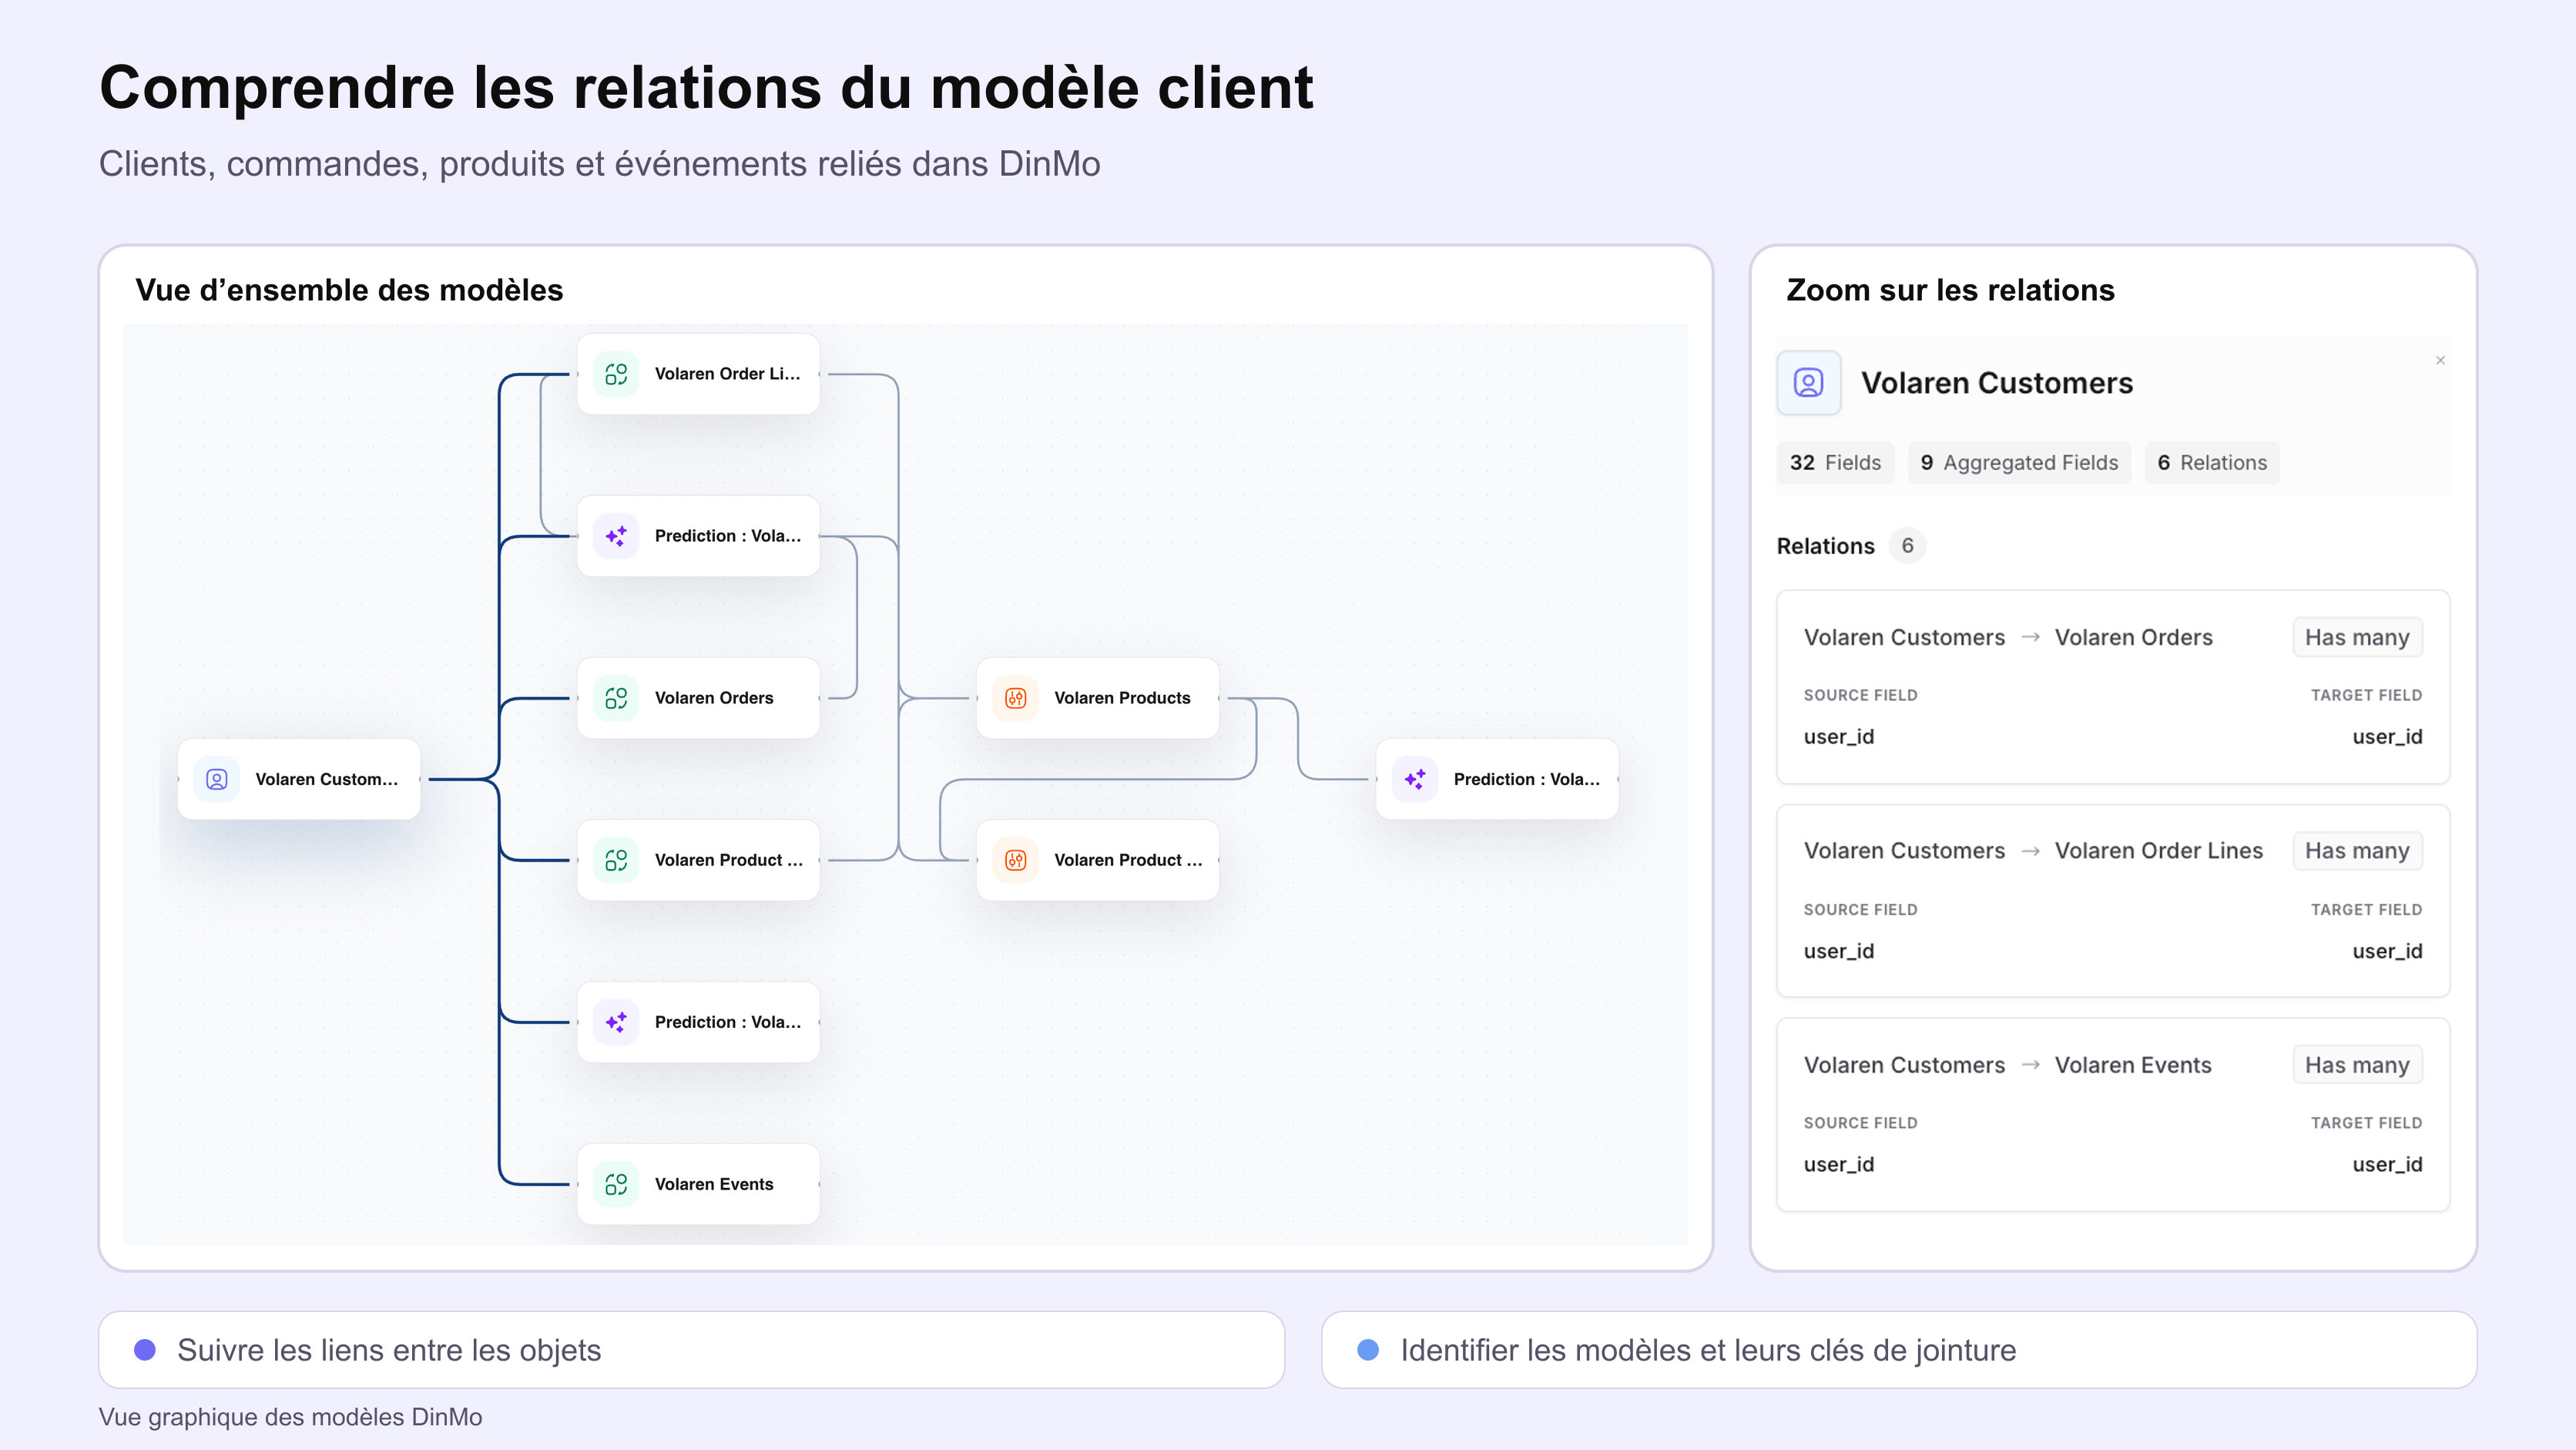Click the Volaren Custom... graph node label
This screenshot has height=1450, width=2576.
pos(326,779)
